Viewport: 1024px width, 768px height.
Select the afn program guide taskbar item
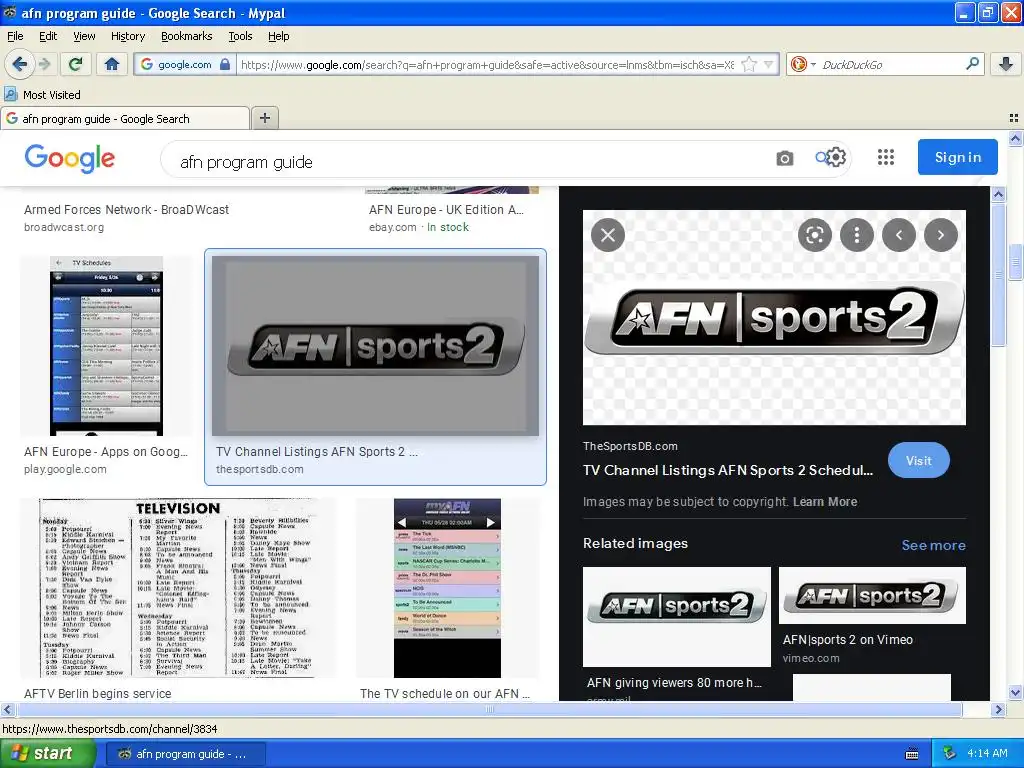pyautogui.click(x=185, y=754)
